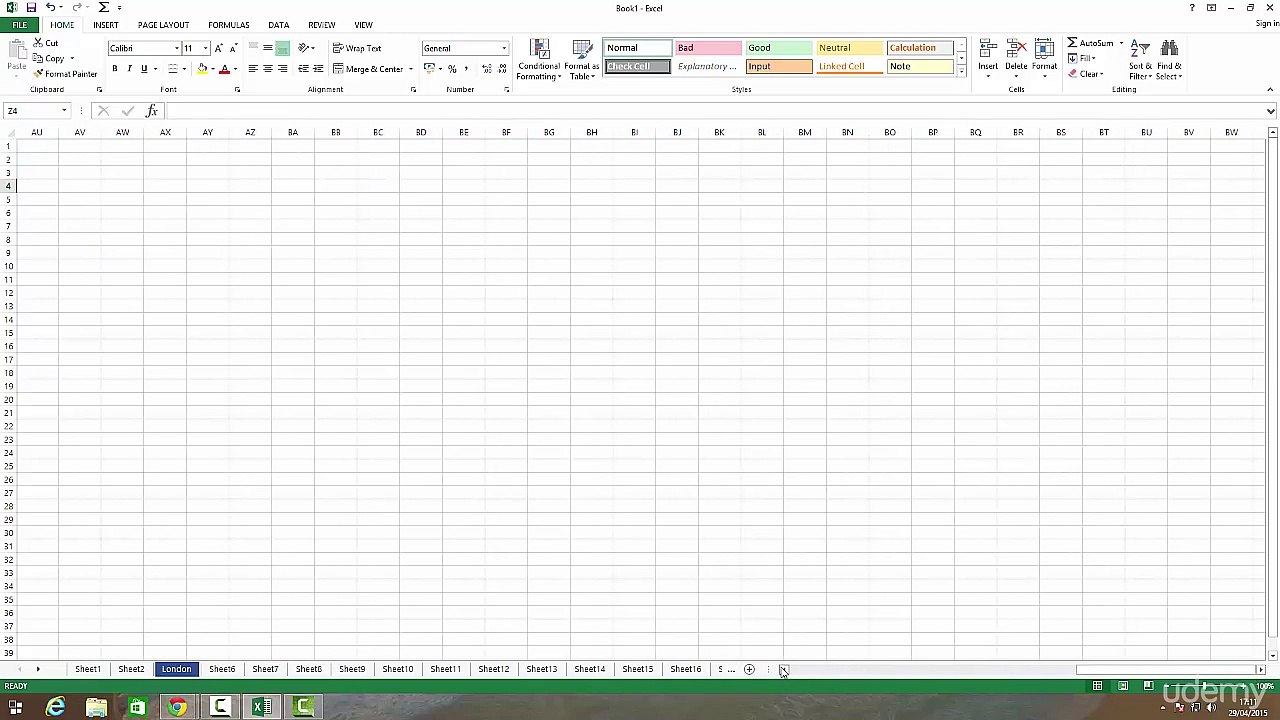Apply the Top Align icon

tap(253, 48)
